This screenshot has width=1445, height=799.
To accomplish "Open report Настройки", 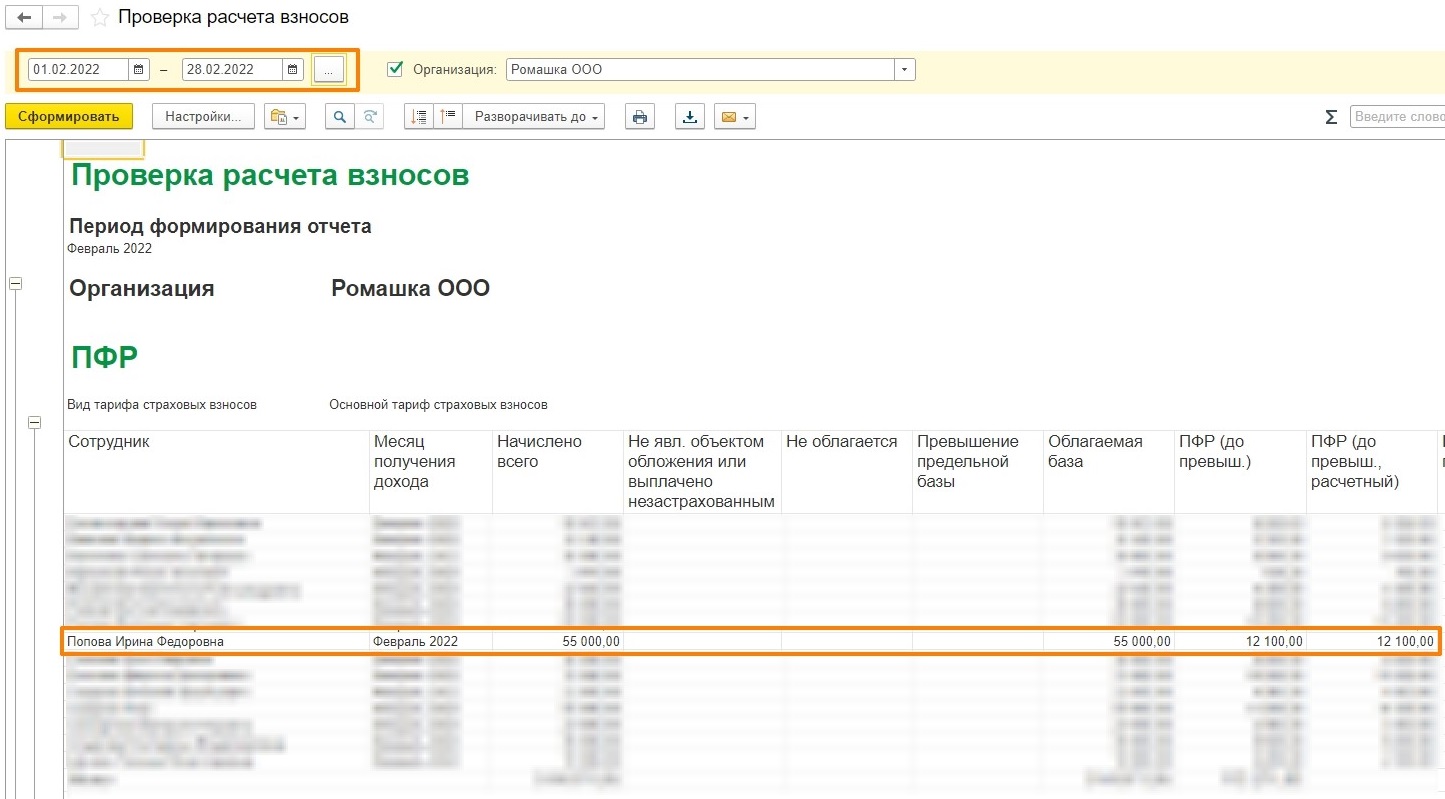I will tap(203, 117).
